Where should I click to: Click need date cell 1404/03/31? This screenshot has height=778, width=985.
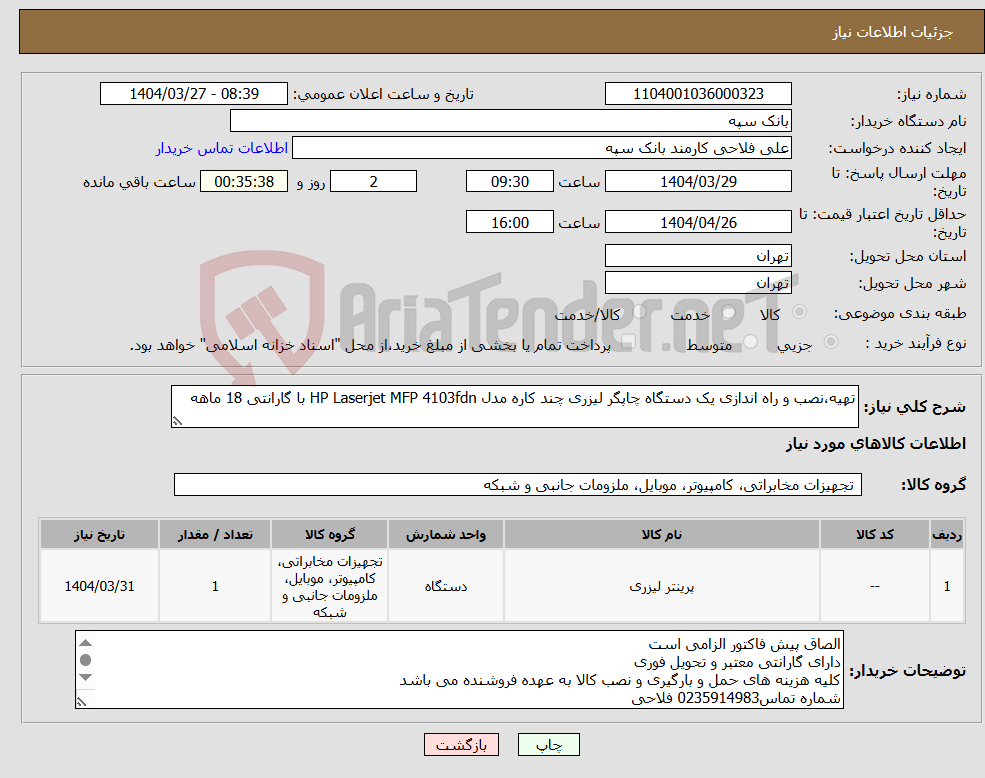(99, 586)
